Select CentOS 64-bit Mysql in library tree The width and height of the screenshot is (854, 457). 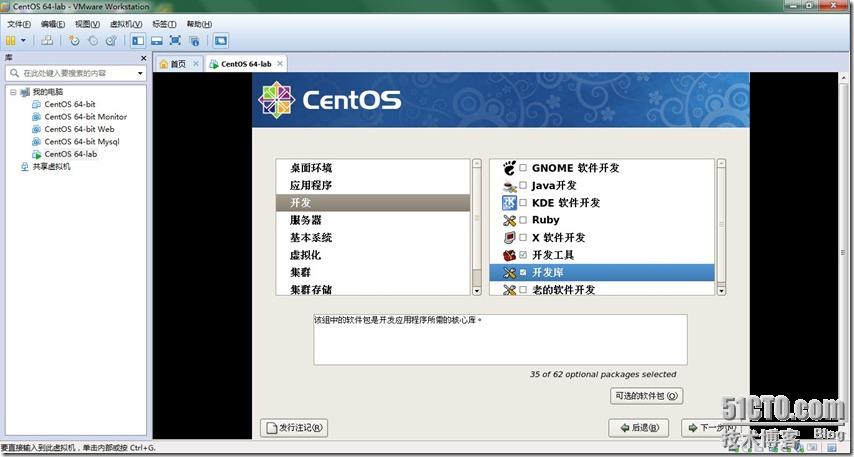coord(82,142)
